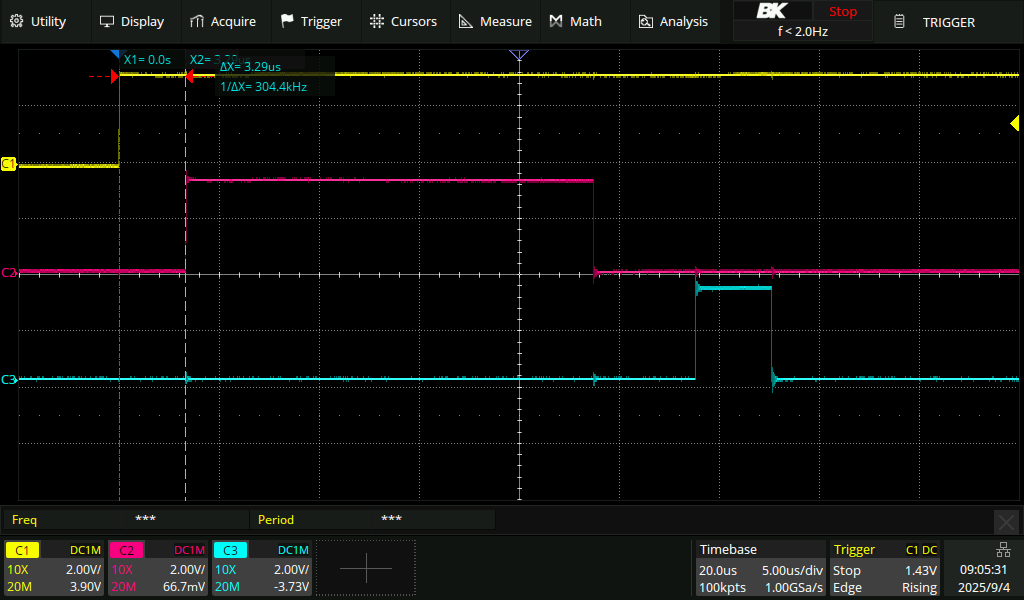Click the C2 66.7mV offset value
The image size is (1024, 600).
184,587
